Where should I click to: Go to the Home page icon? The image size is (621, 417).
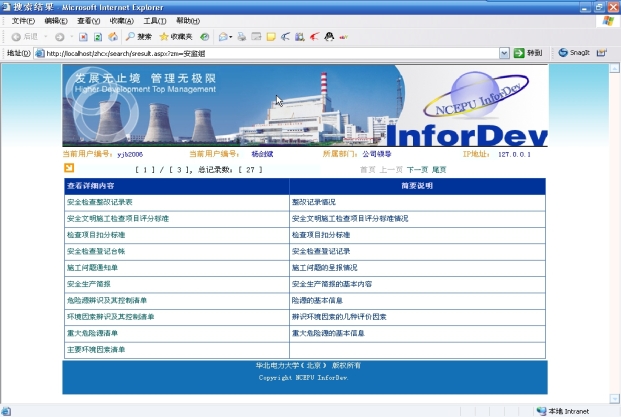[x=112, y=36]
